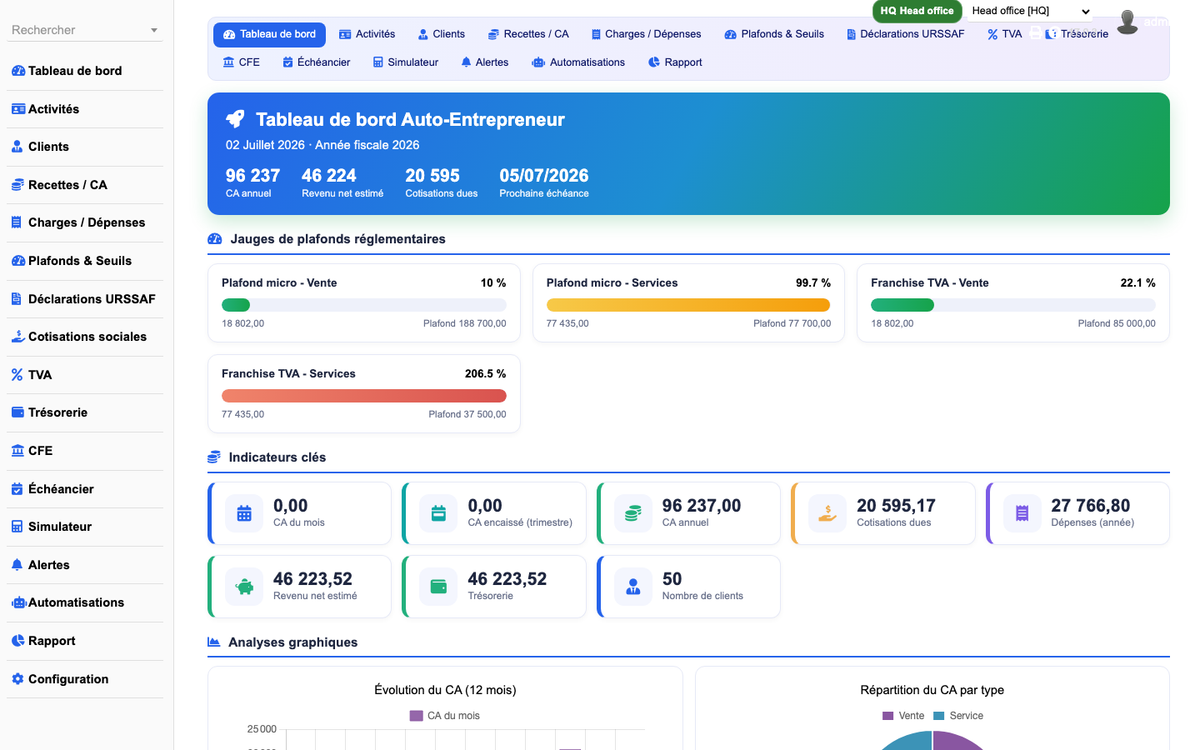Click the percent icon next to TVA in sidebar
The width and height of the screenshot is (1200, 750).
[x=17, y=375]
